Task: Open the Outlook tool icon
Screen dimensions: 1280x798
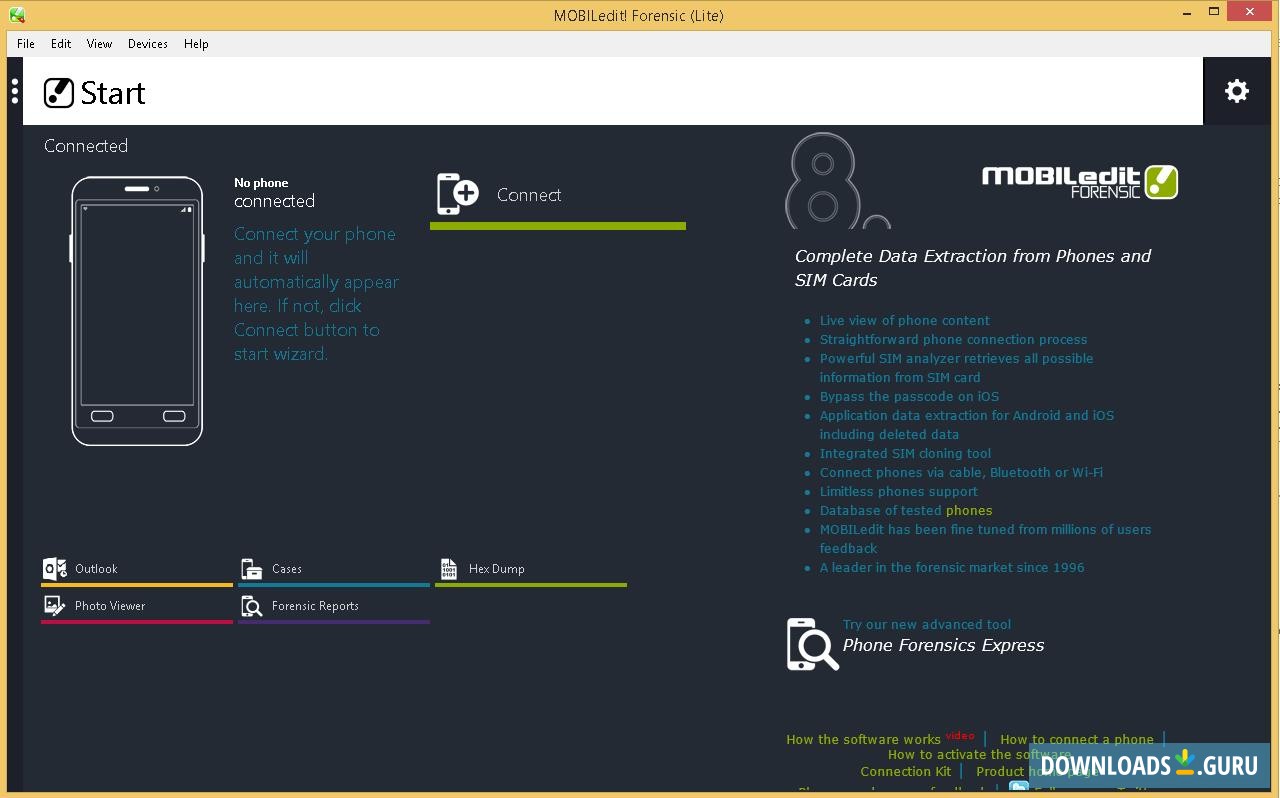Action: coord(55,569)
